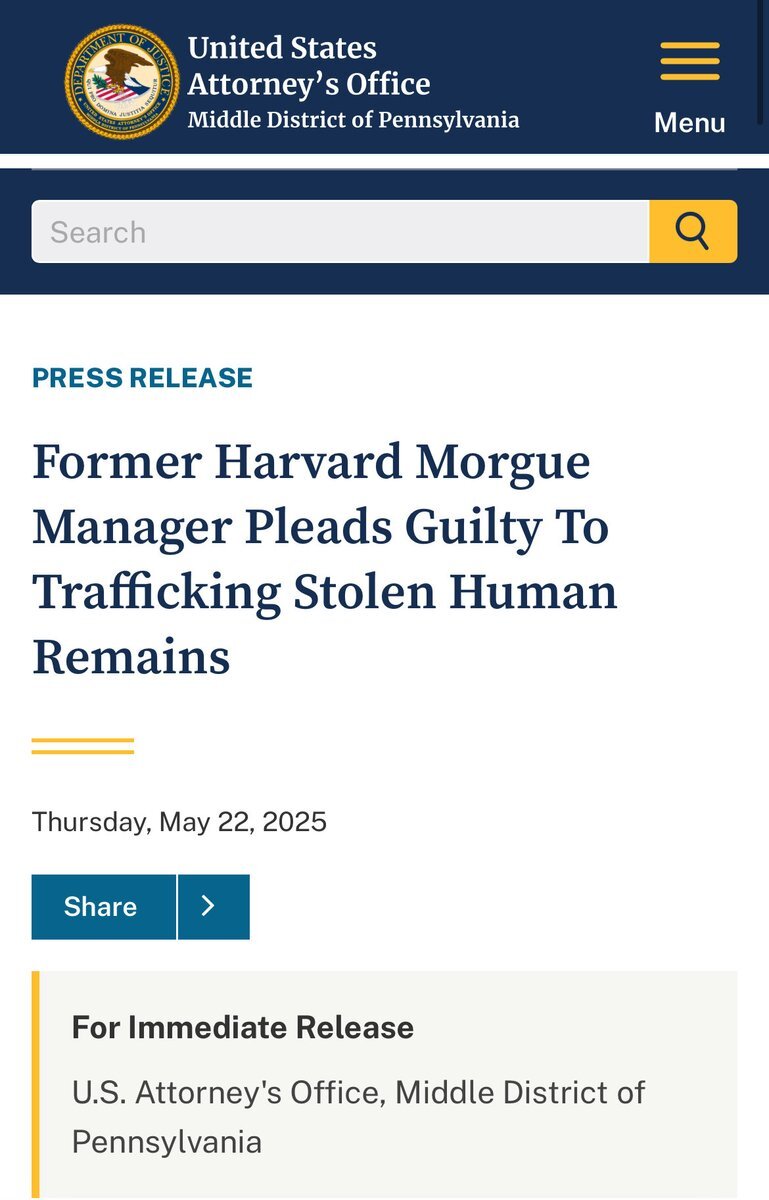Screen dimensions: 769x1200
Task: Open the United States Attorney's Office title link
Action: (308, 66)
